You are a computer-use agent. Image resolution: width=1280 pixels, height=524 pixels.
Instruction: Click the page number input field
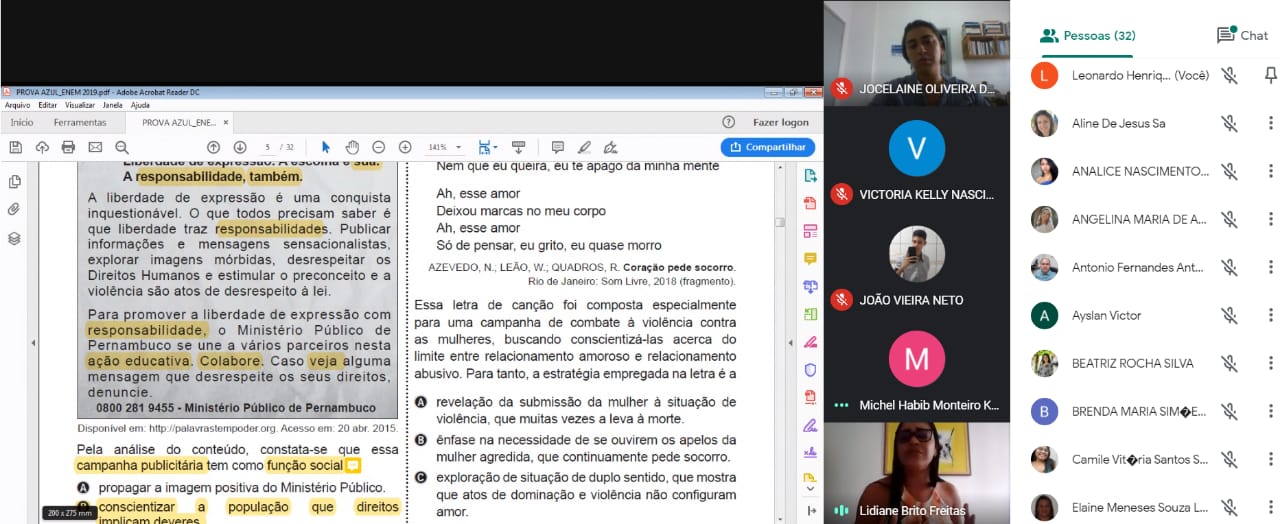pyautogui.click(x=268, y=147)
